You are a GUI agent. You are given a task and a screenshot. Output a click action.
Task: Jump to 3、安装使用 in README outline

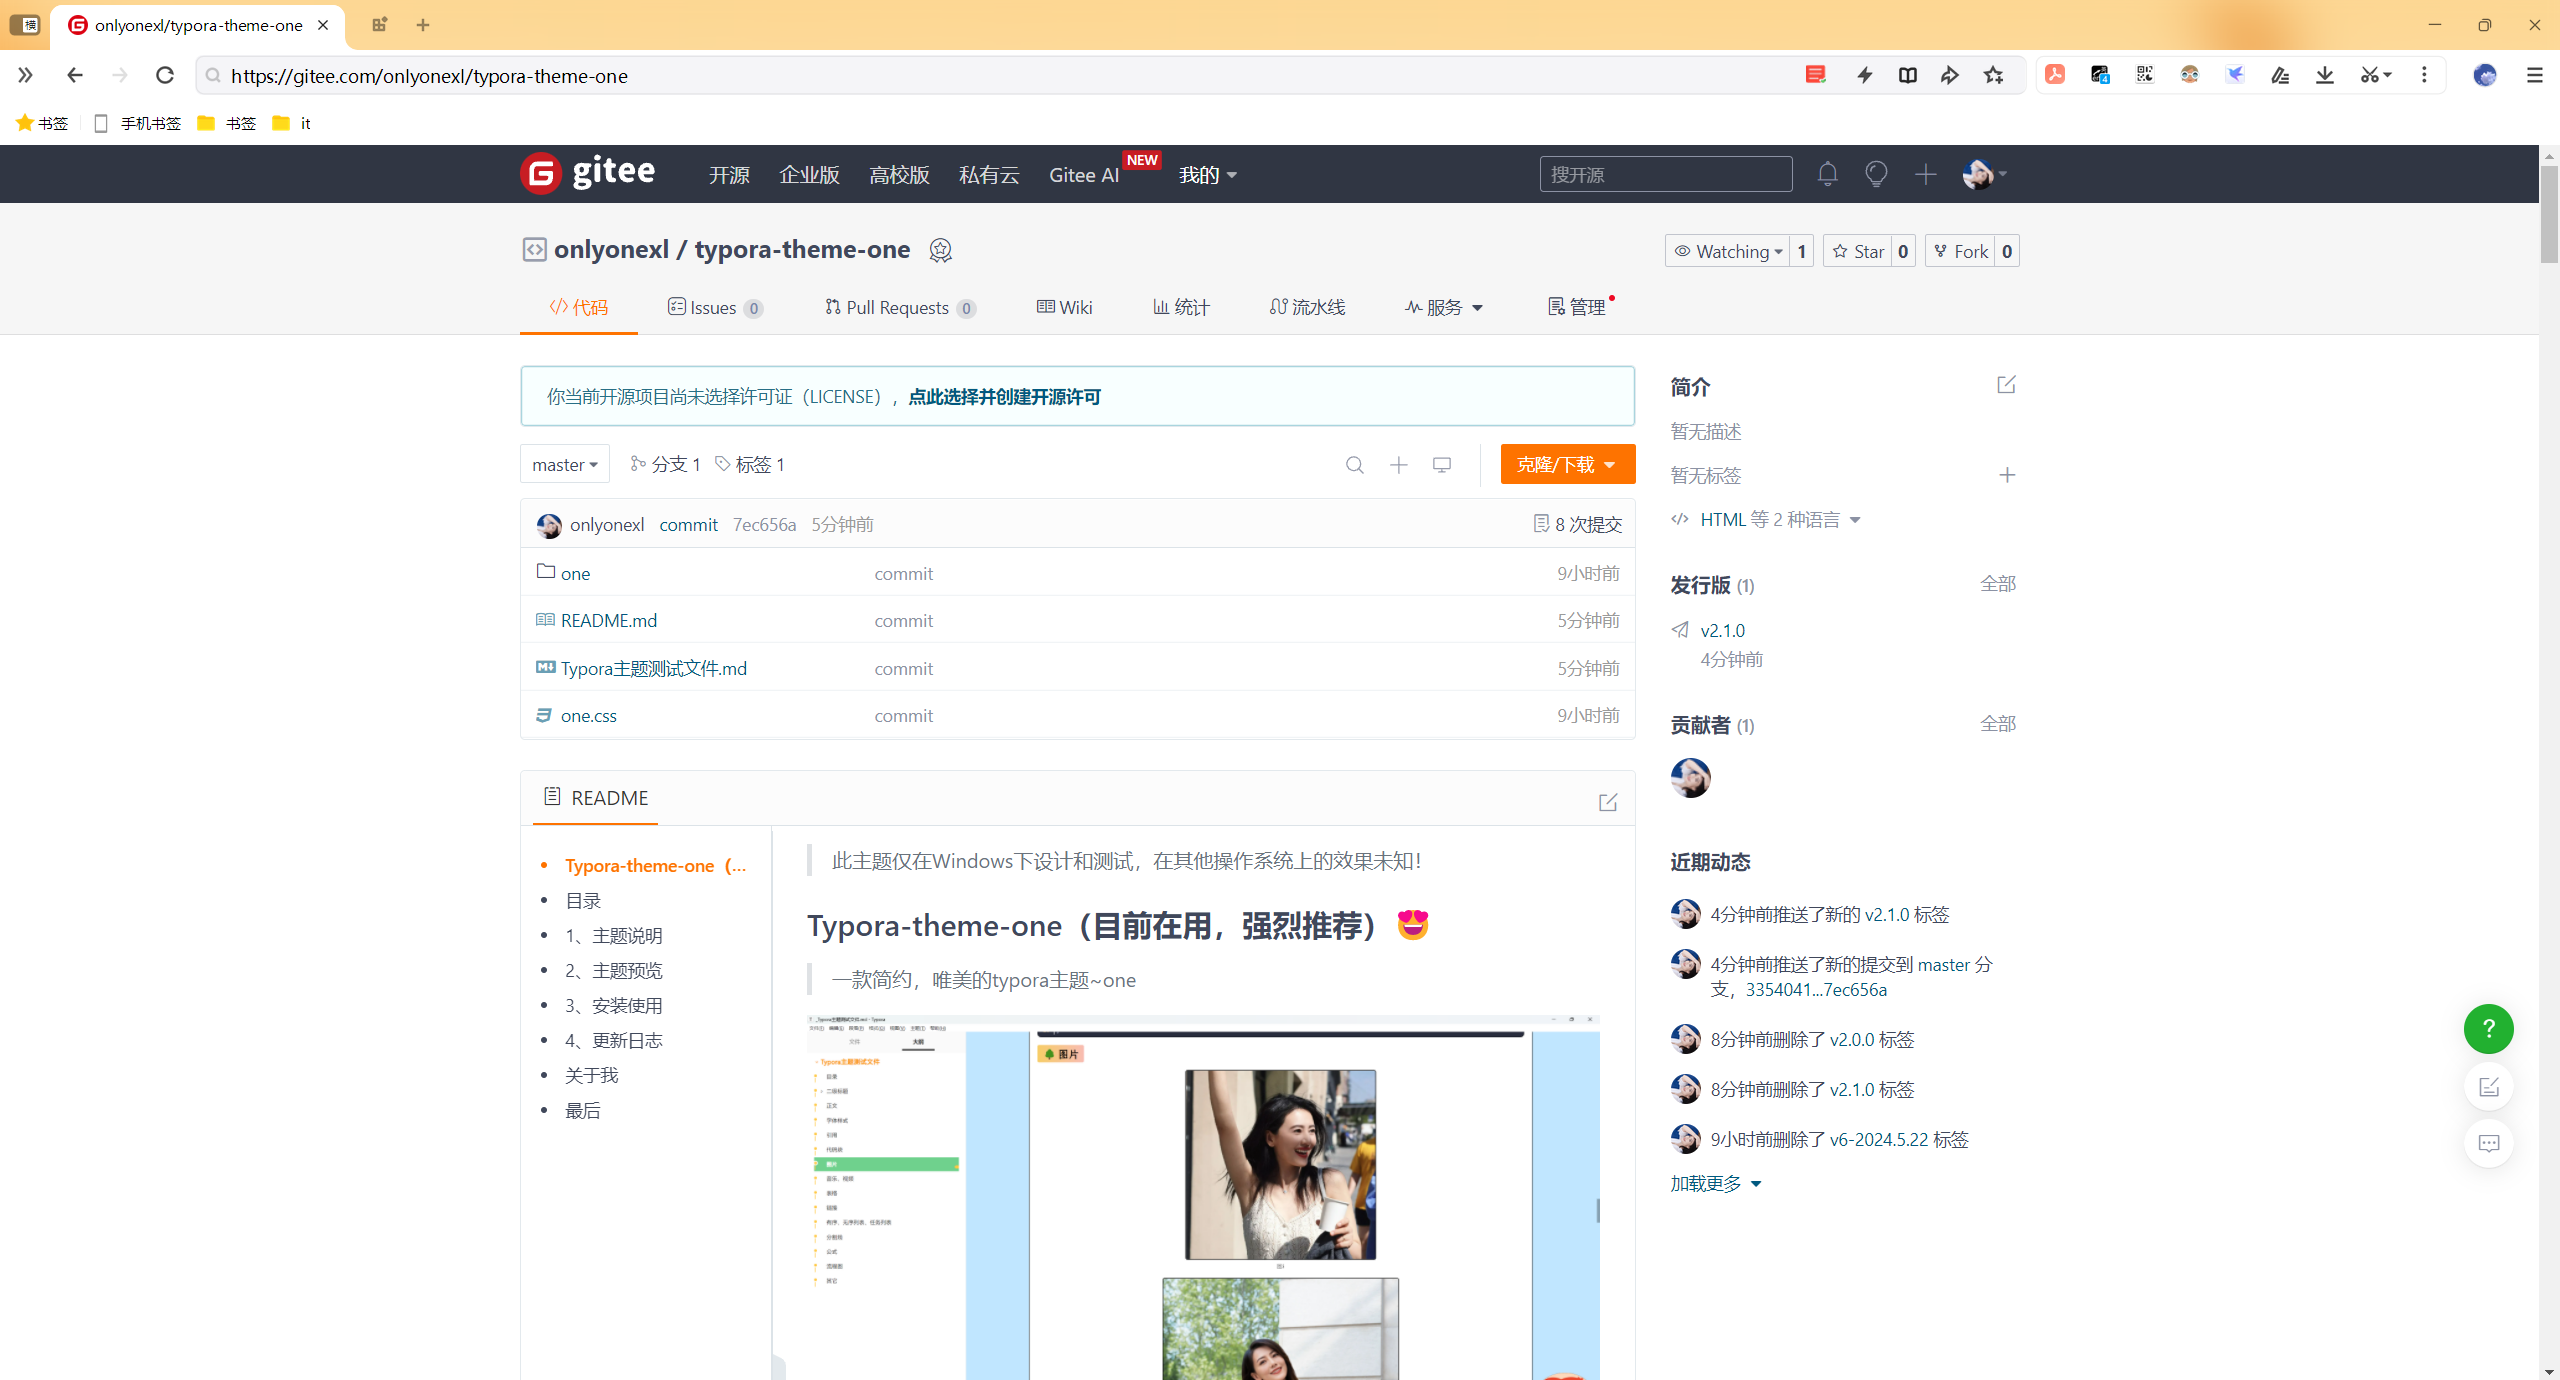(x=613, y=1006)
